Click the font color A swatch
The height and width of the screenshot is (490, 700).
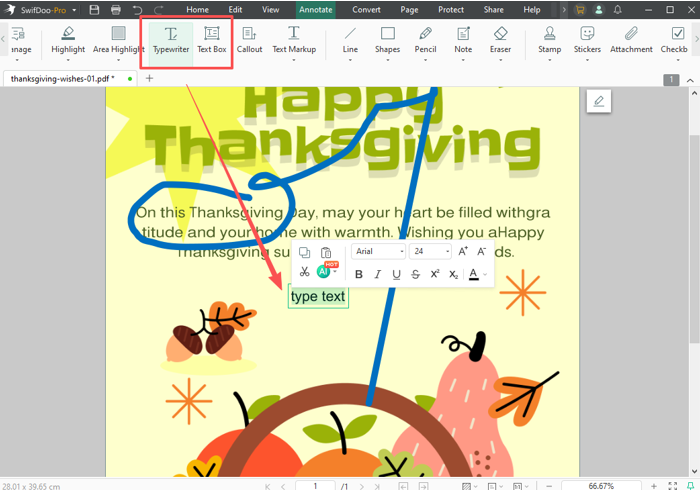(474, 274)
